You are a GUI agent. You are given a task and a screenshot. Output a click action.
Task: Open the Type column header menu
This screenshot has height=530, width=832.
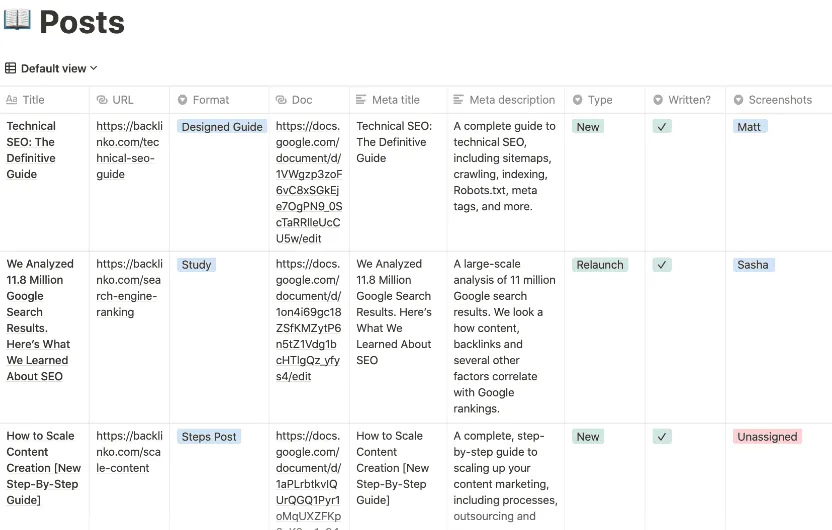(x=604, y=100)
